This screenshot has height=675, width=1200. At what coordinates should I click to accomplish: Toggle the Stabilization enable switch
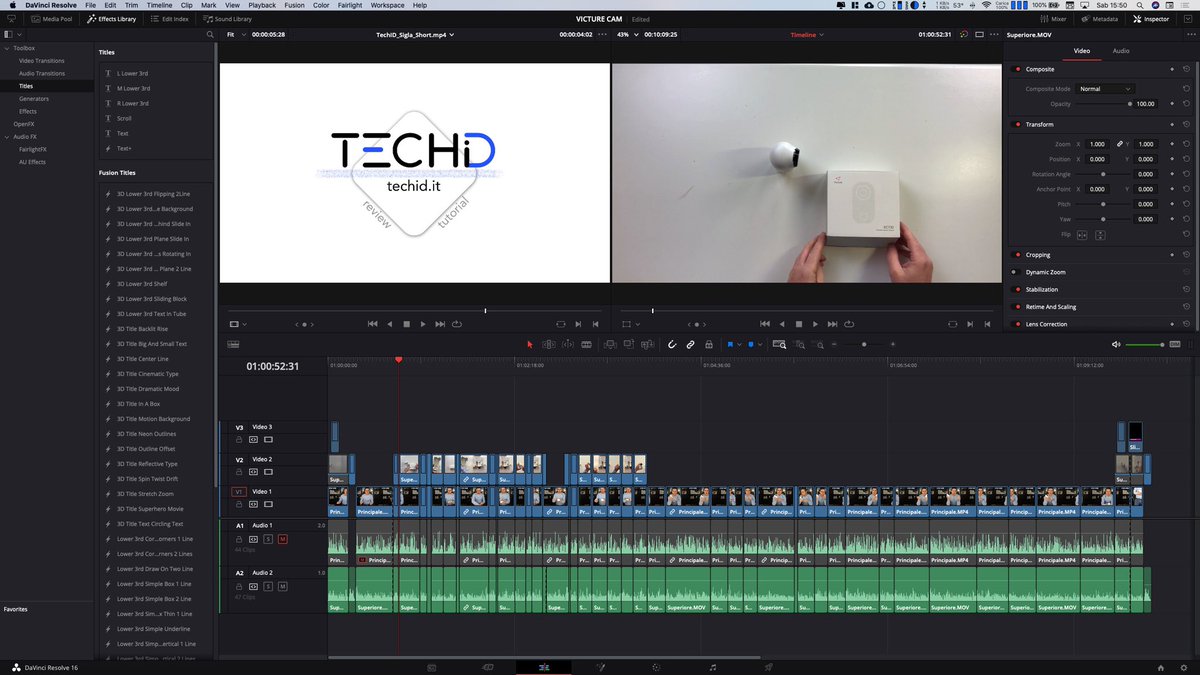(1017, 290)
